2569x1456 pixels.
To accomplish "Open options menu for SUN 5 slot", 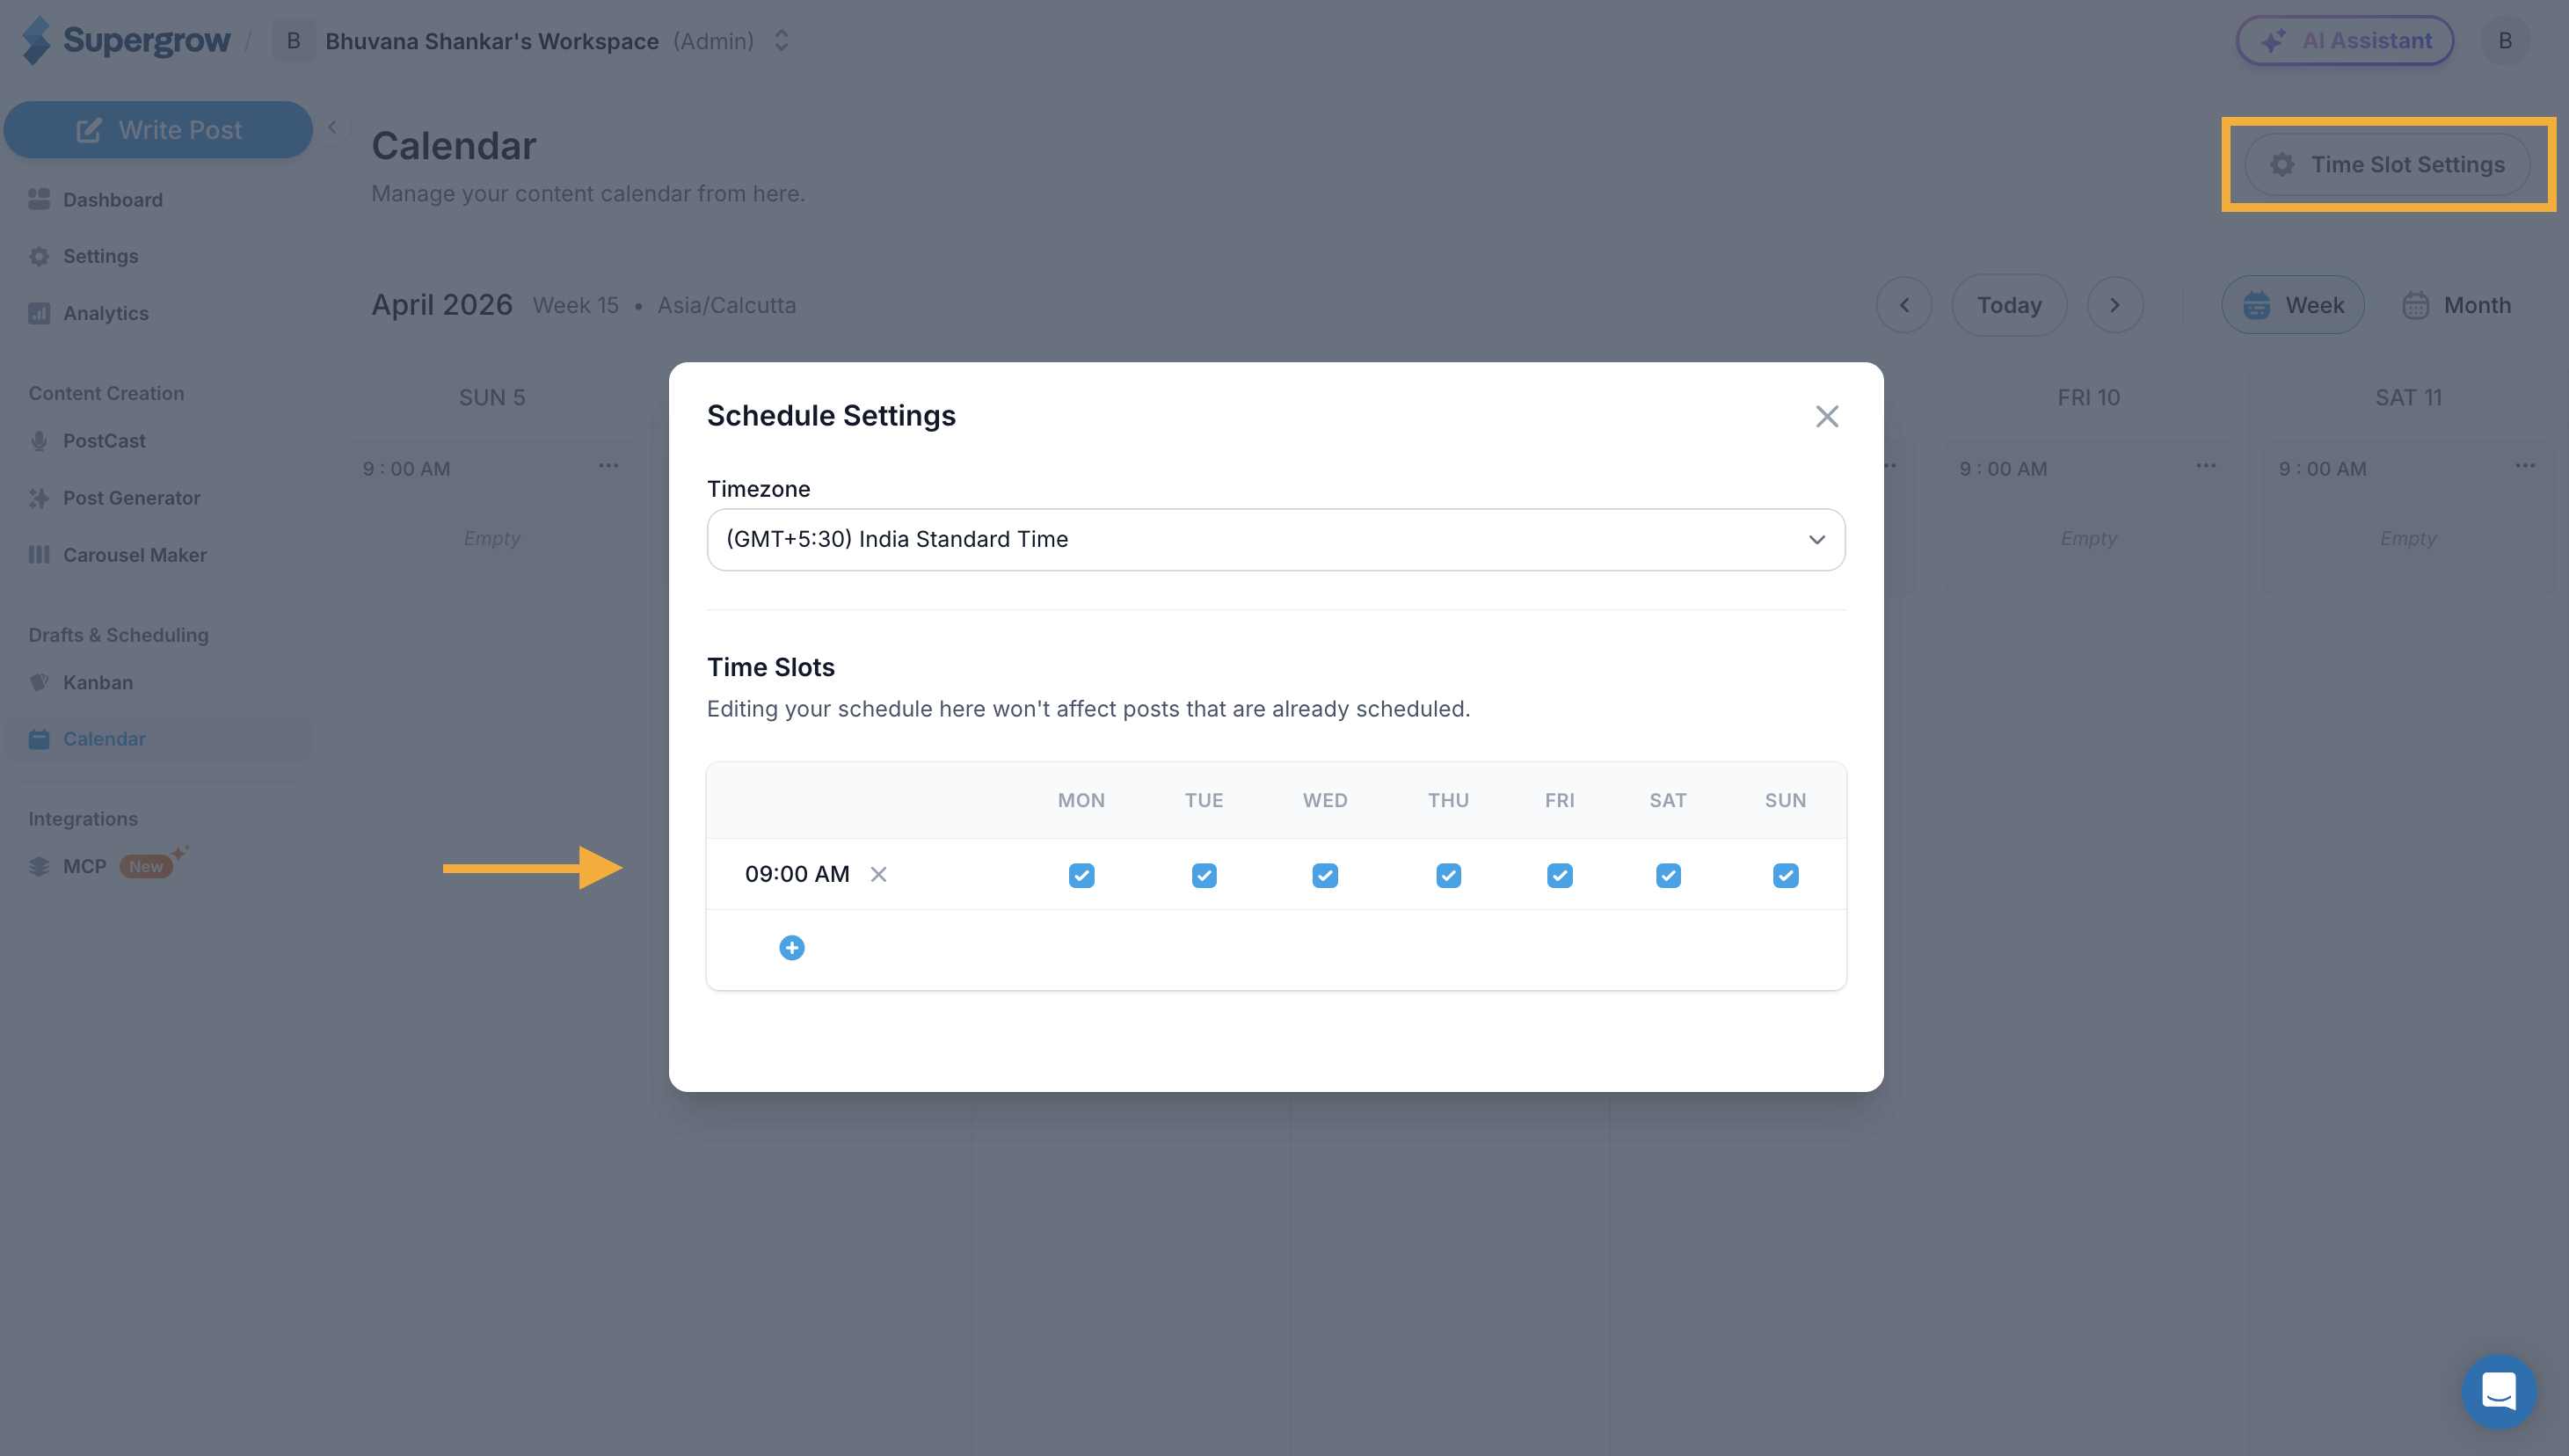I will tap(608, 466).
